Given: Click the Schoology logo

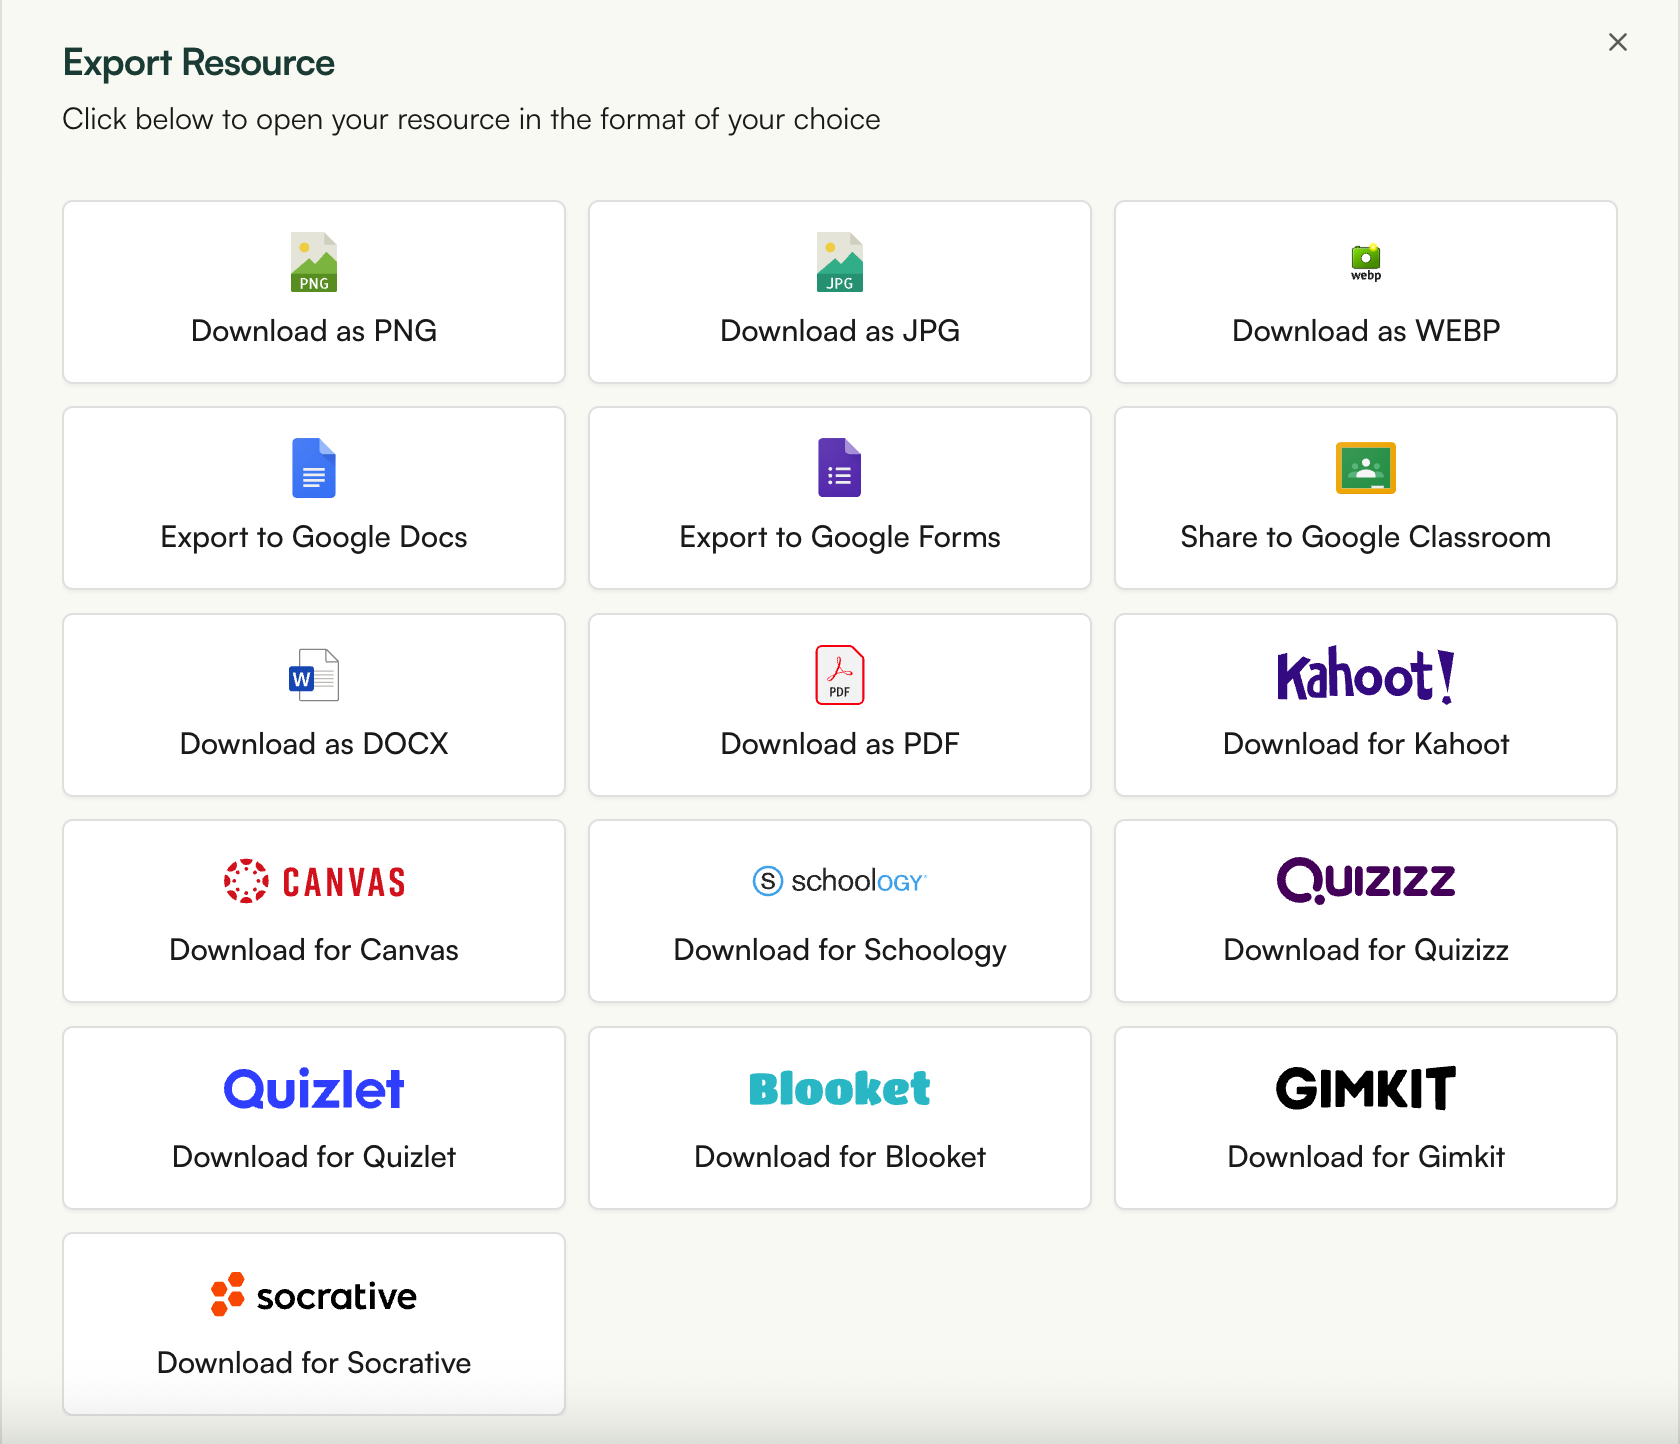Looking at the screenshot, I should click(x=840, y=881).
